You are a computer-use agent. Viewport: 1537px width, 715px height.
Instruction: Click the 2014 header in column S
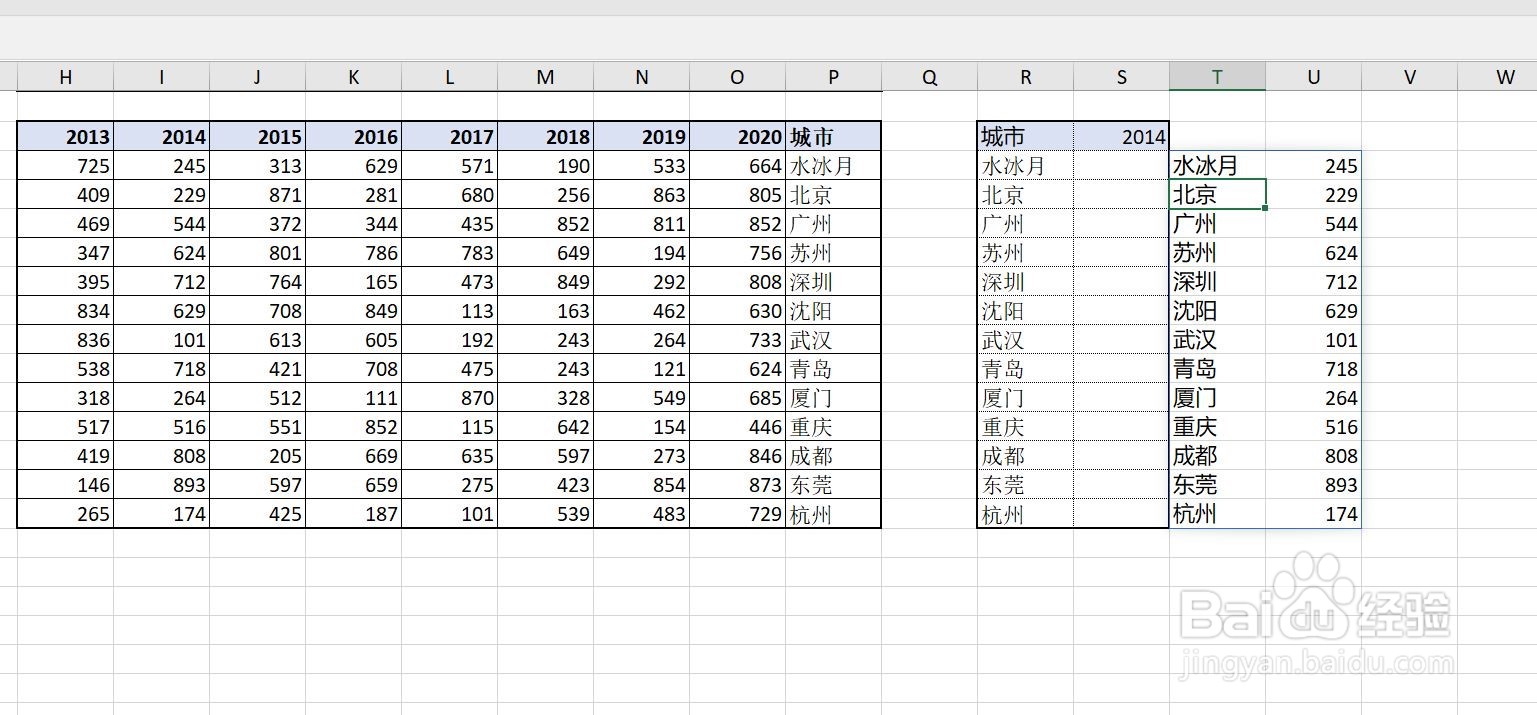(1121, 137)
